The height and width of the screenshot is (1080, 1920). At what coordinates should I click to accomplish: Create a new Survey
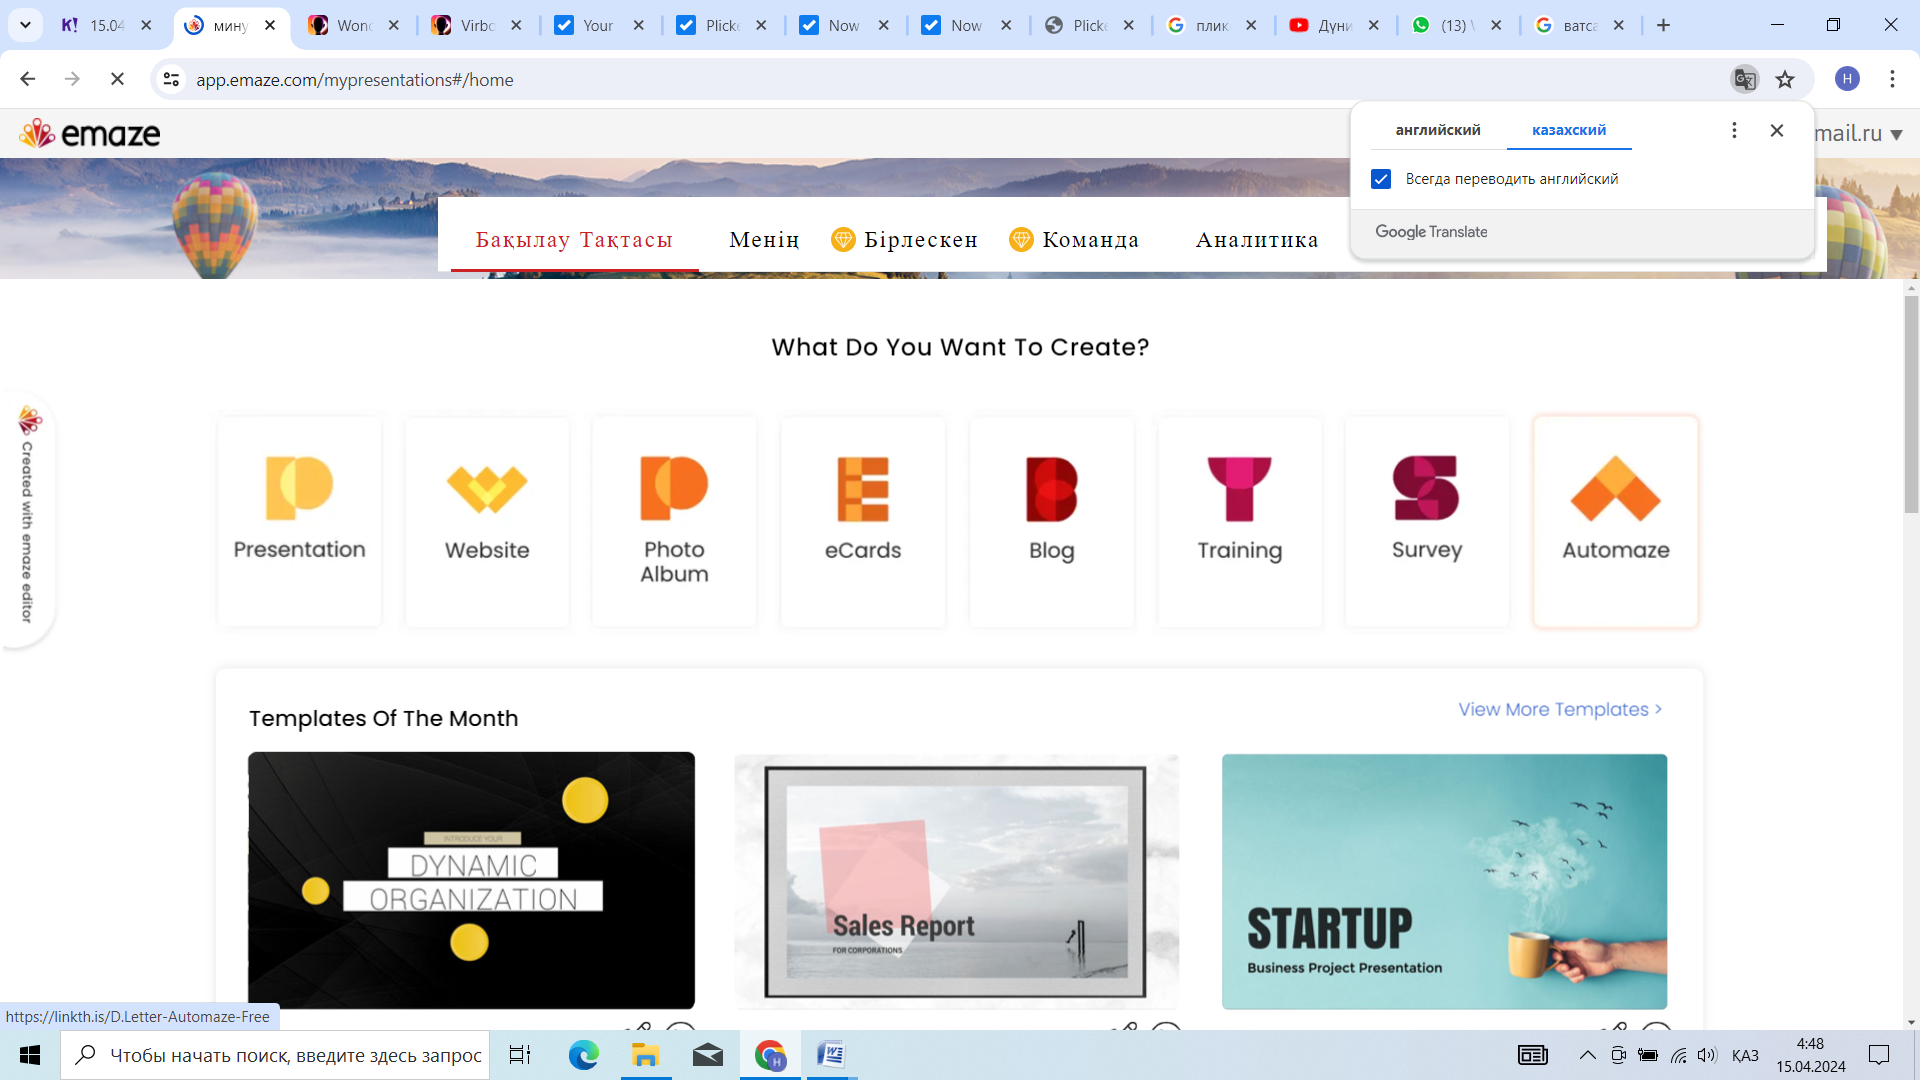click(1426, 520)
